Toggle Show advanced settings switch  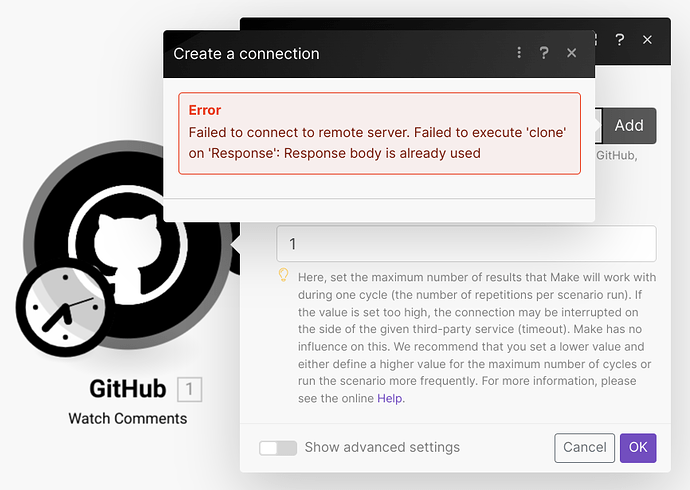tap(277, 448)
